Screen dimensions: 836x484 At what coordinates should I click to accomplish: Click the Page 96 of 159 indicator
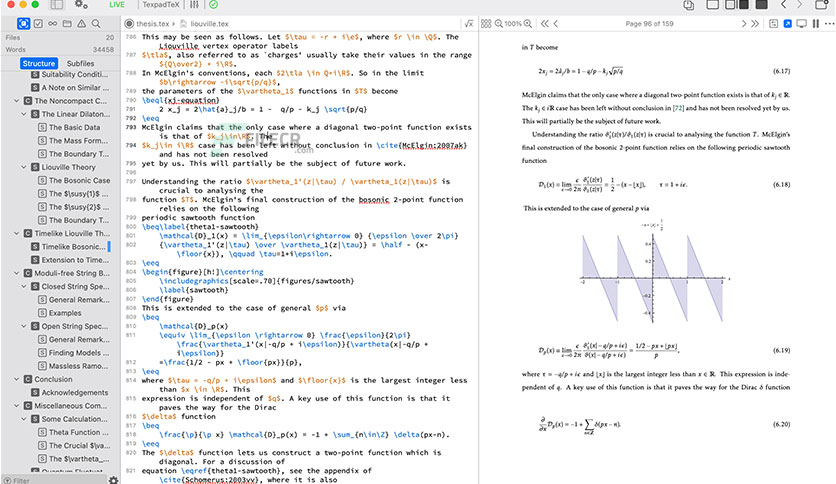[649, 24]
